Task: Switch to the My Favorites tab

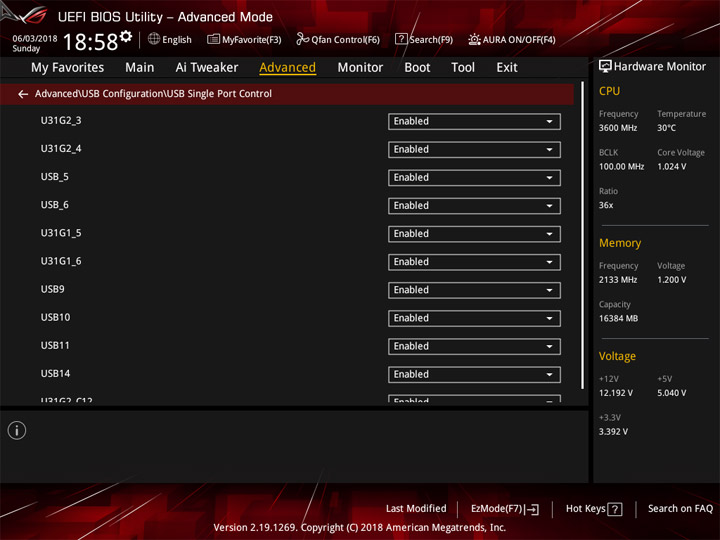Action: click(x=68, y=68)
